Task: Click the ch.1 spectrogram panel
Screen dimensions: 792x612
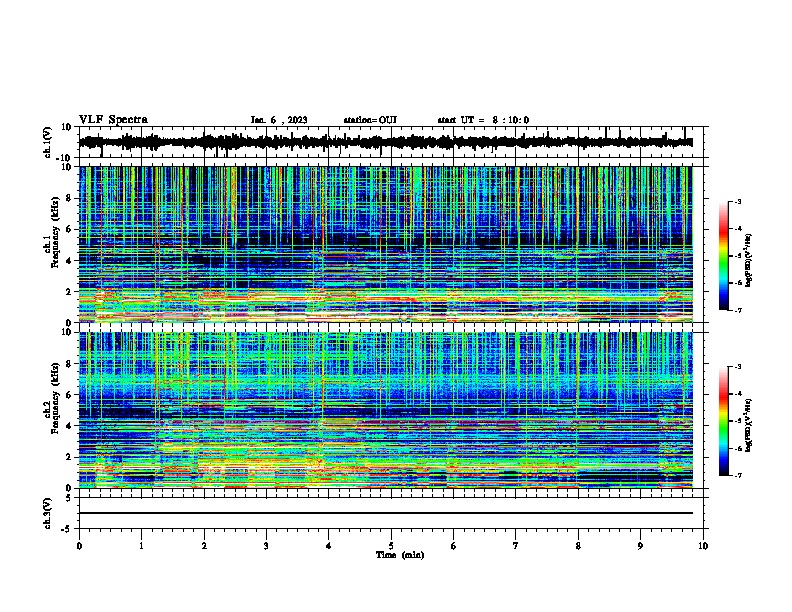Action: pos(385,244)
